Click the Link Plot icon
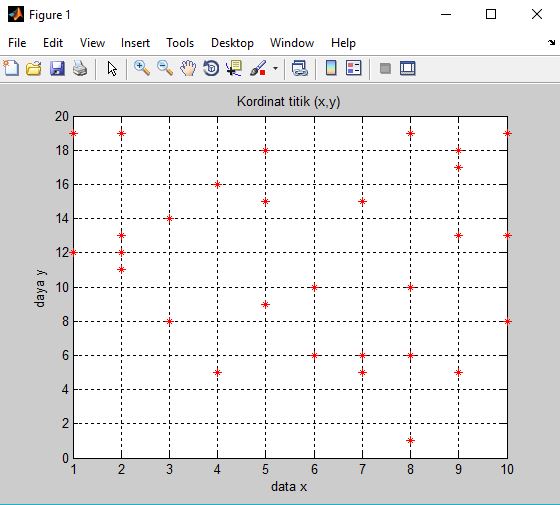This screenshot has height=505, width=560. [300, 68]
